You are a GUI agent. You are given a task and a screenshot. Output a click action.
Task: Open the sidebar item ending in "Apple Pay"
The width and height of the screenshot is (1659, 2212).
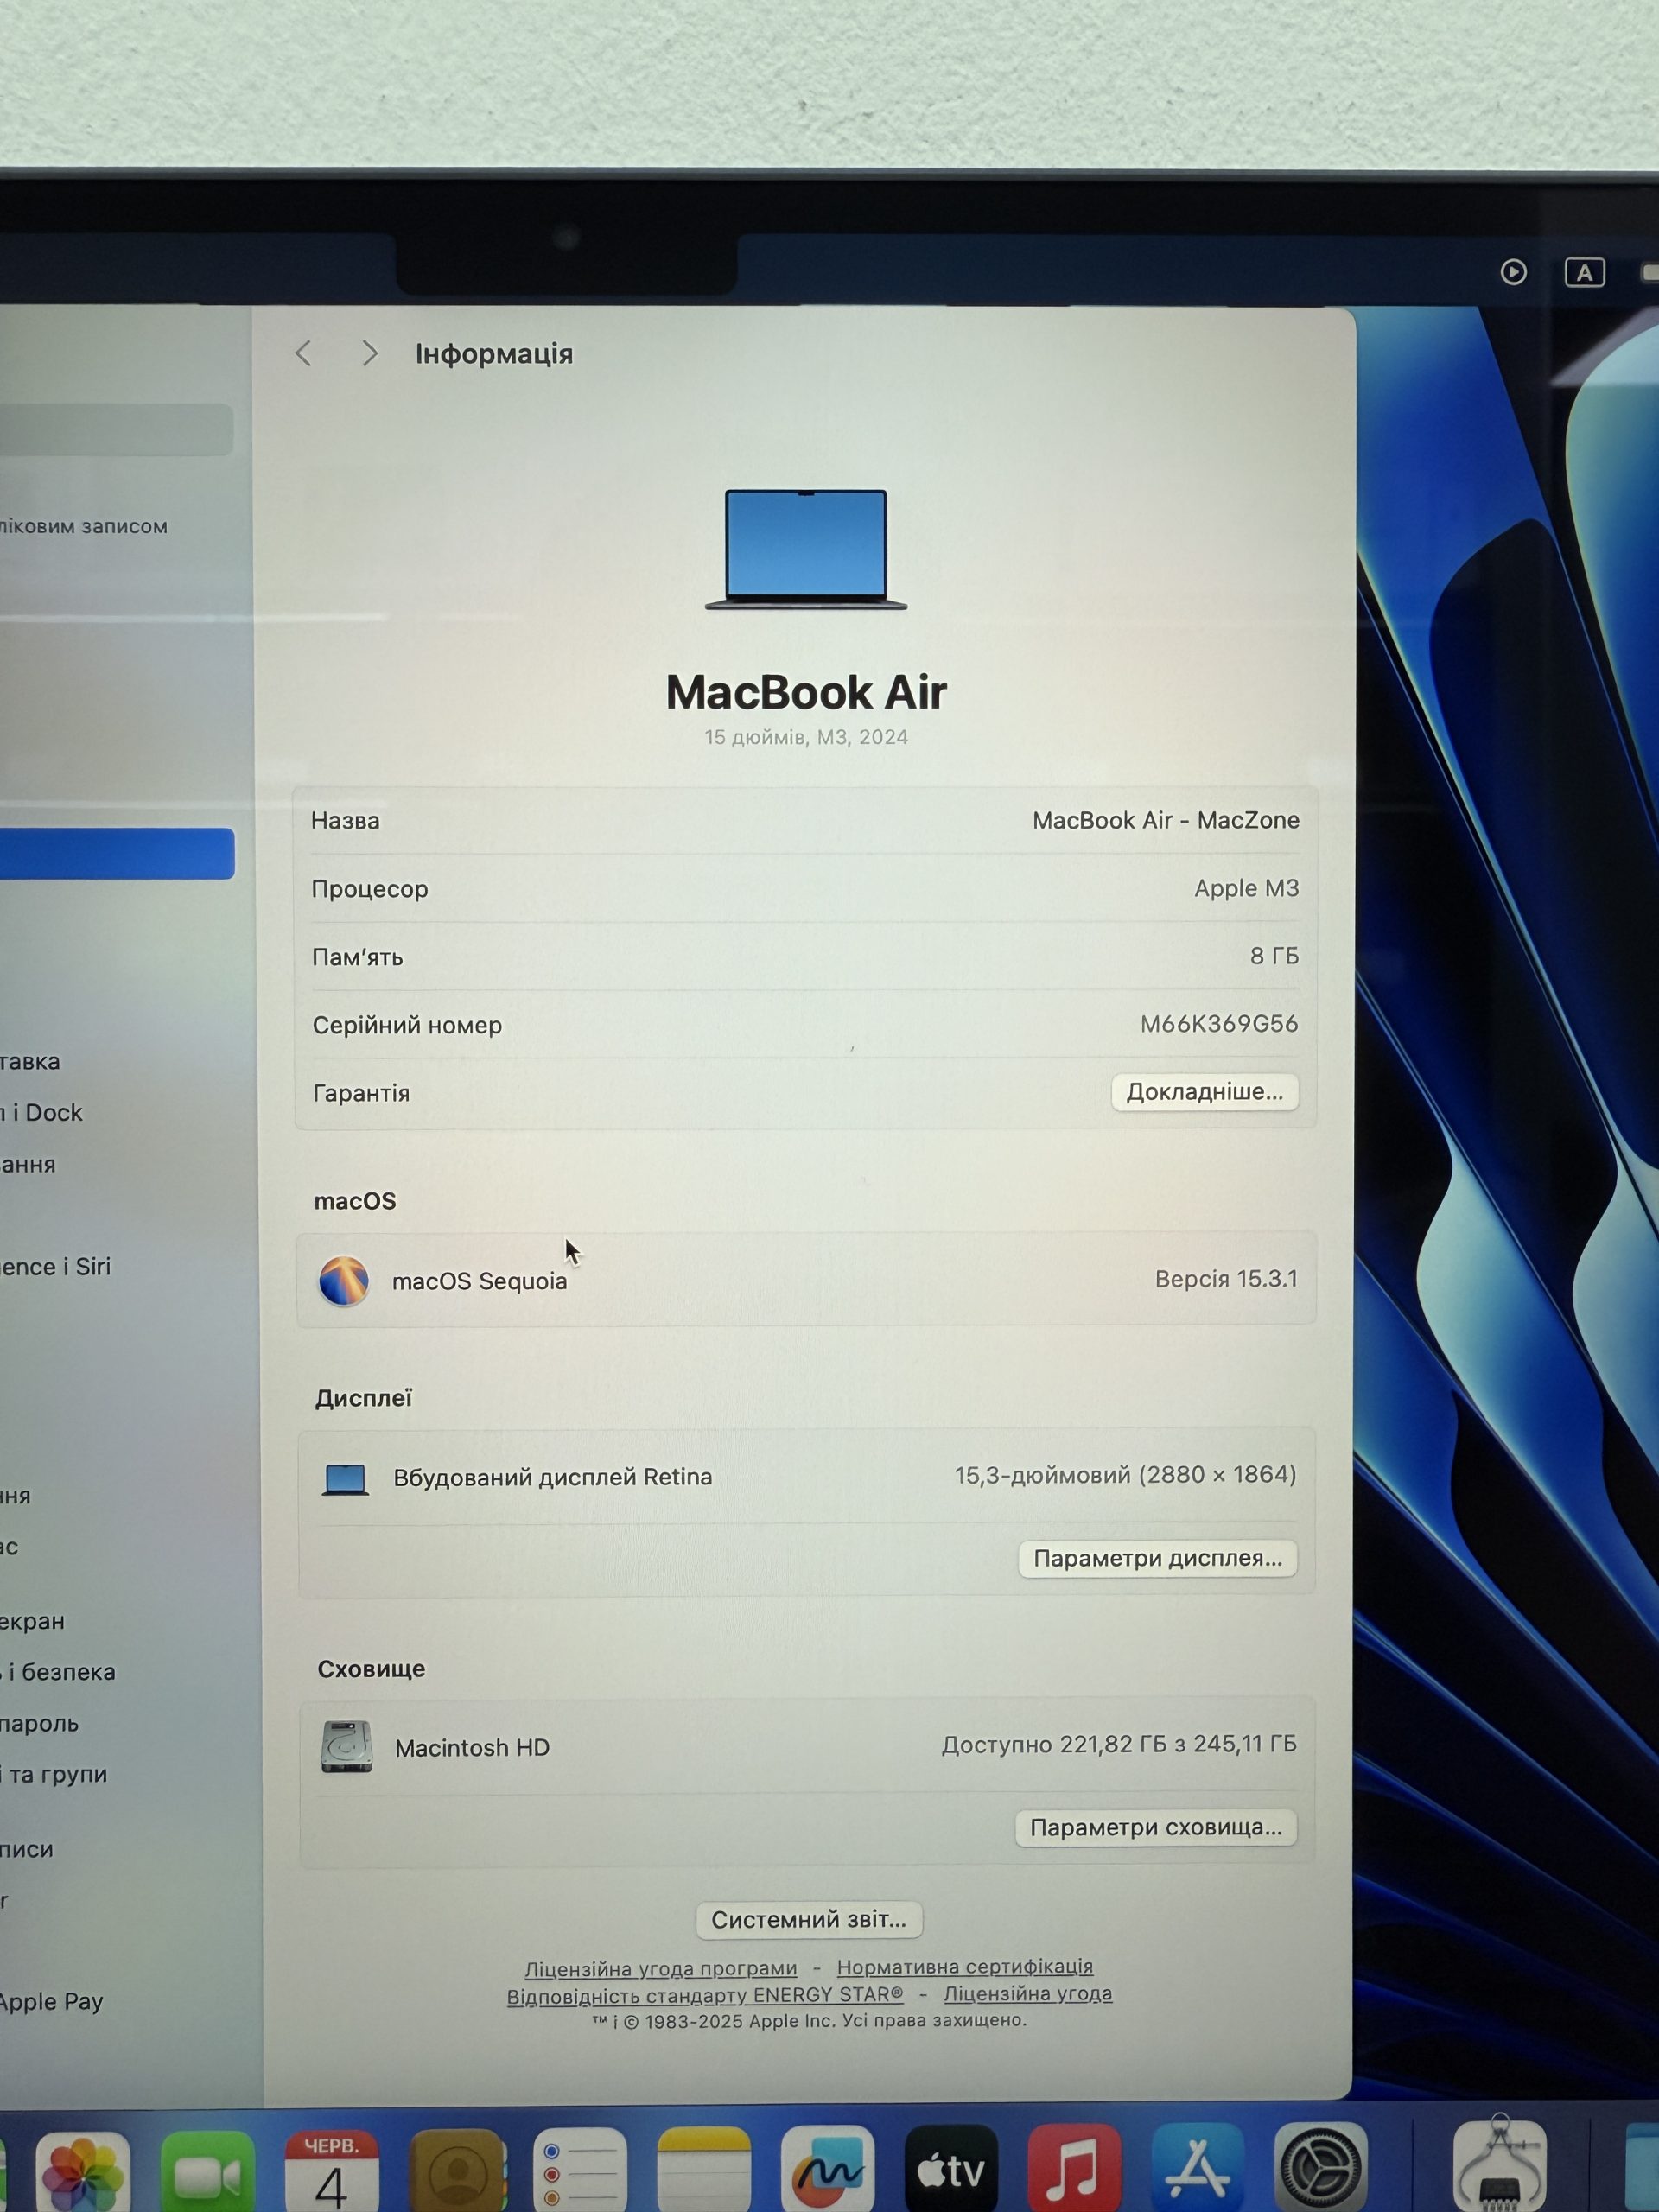[51, 2001]
